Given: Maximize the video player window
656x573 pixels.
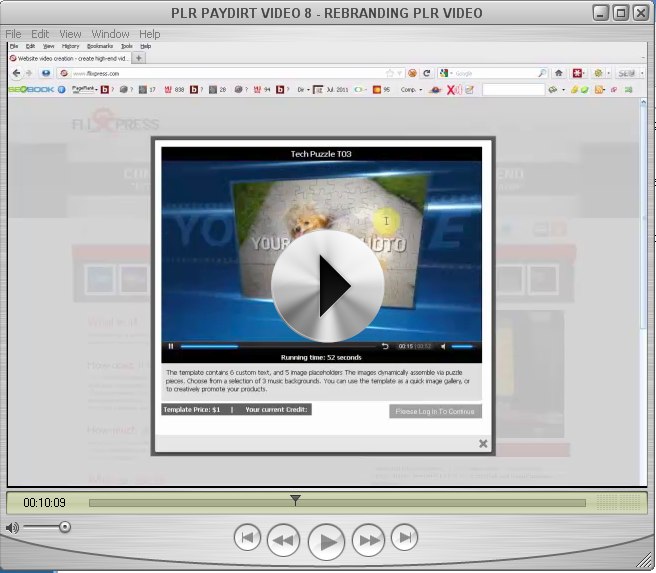Looking at the screenshot, I should point(621,13).
